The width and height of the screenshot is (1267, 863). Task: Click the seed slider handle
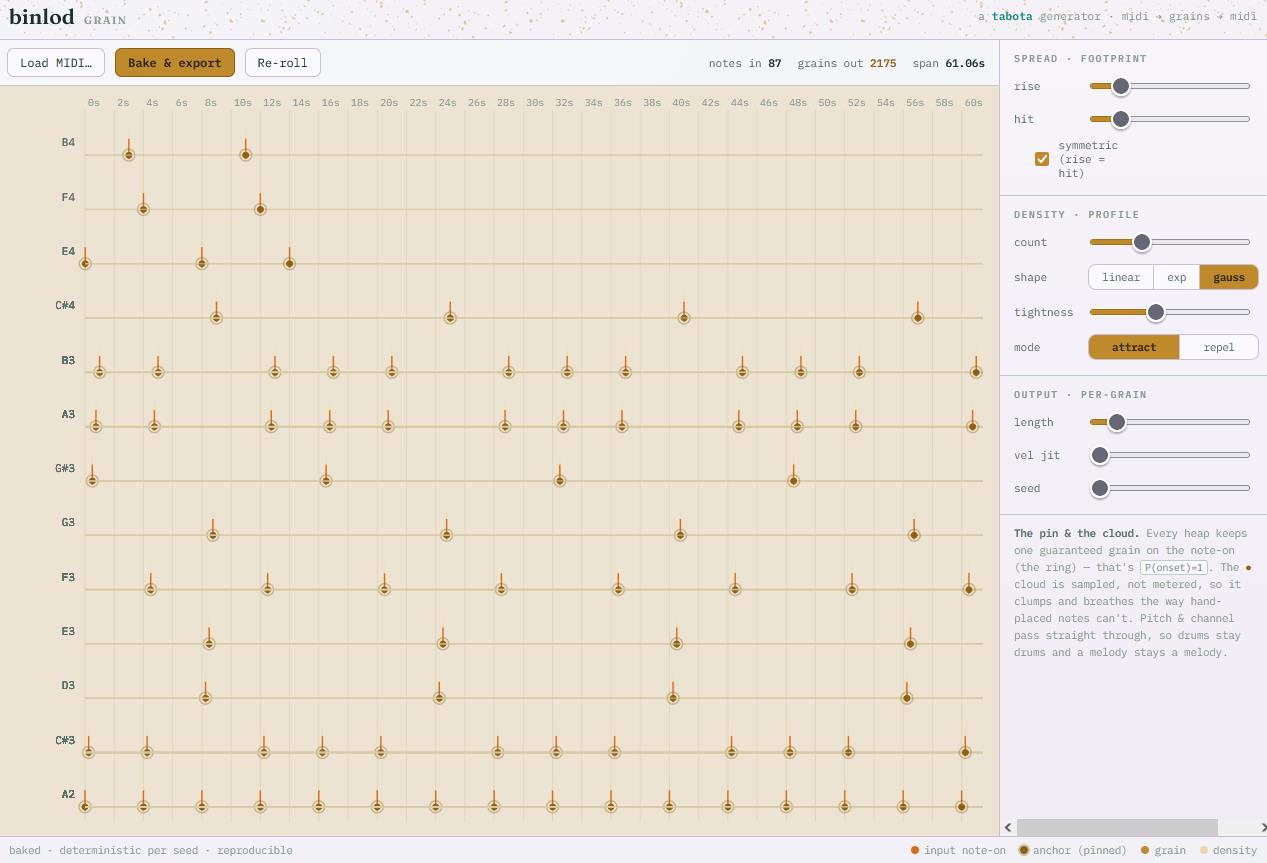[x=1100, y=488]
